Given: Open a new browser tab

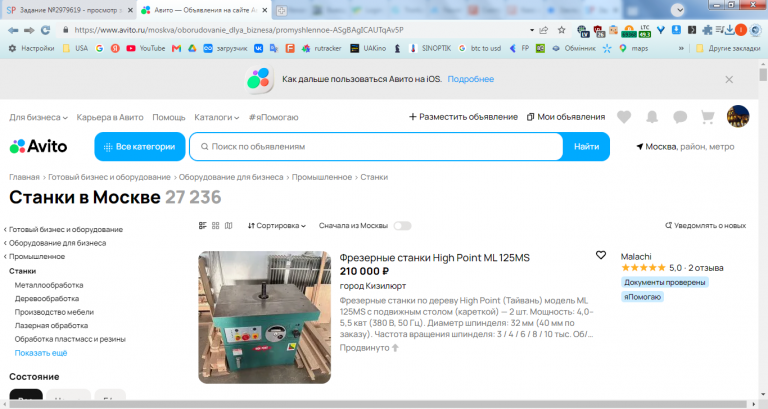Looking at the screenshot, I should (281, 10).
